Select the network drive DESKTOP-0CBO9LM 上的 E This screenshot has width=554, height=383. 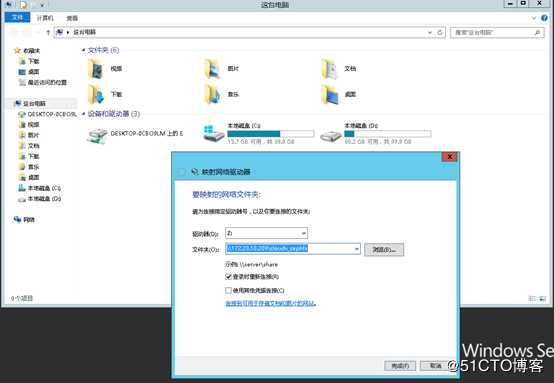pos(135,136)
